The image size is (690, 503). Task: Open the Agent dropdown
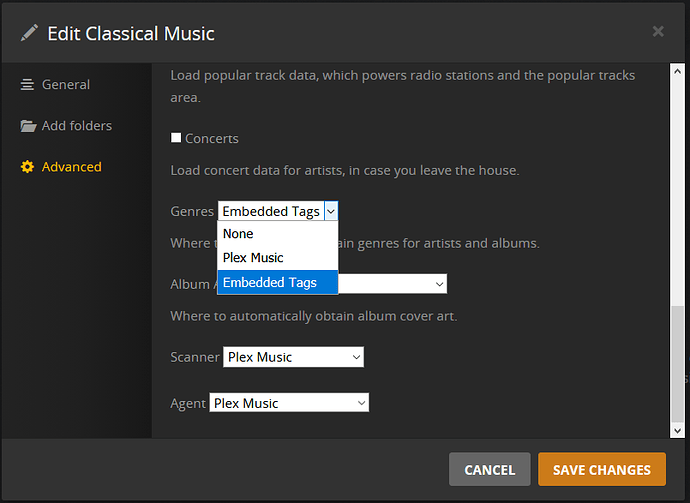[x=289, y=403]
